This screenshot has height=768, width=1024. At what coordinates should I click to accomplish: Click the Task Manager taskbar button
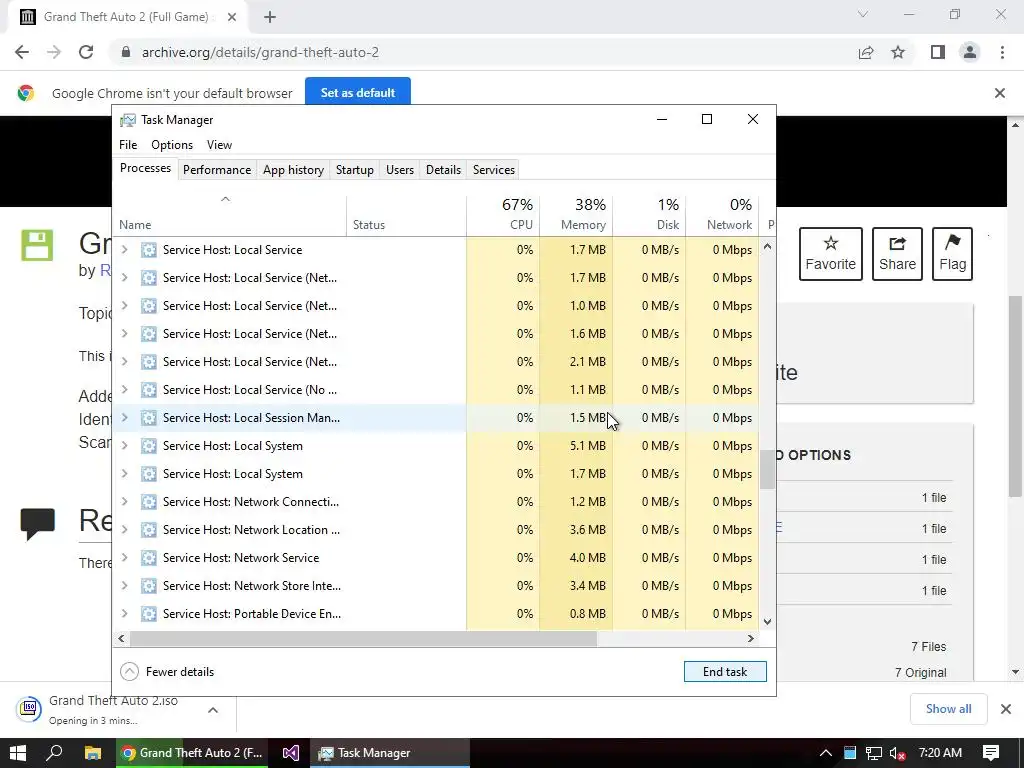(390, 753)
